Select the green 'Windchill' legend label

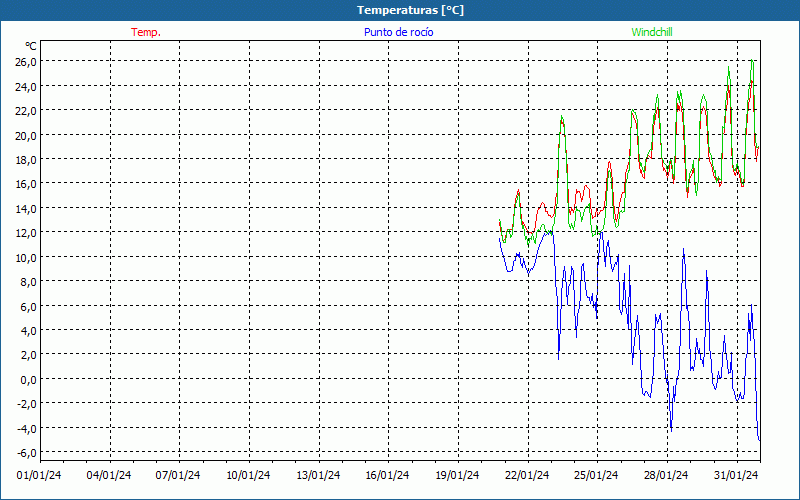pos(652,32)
